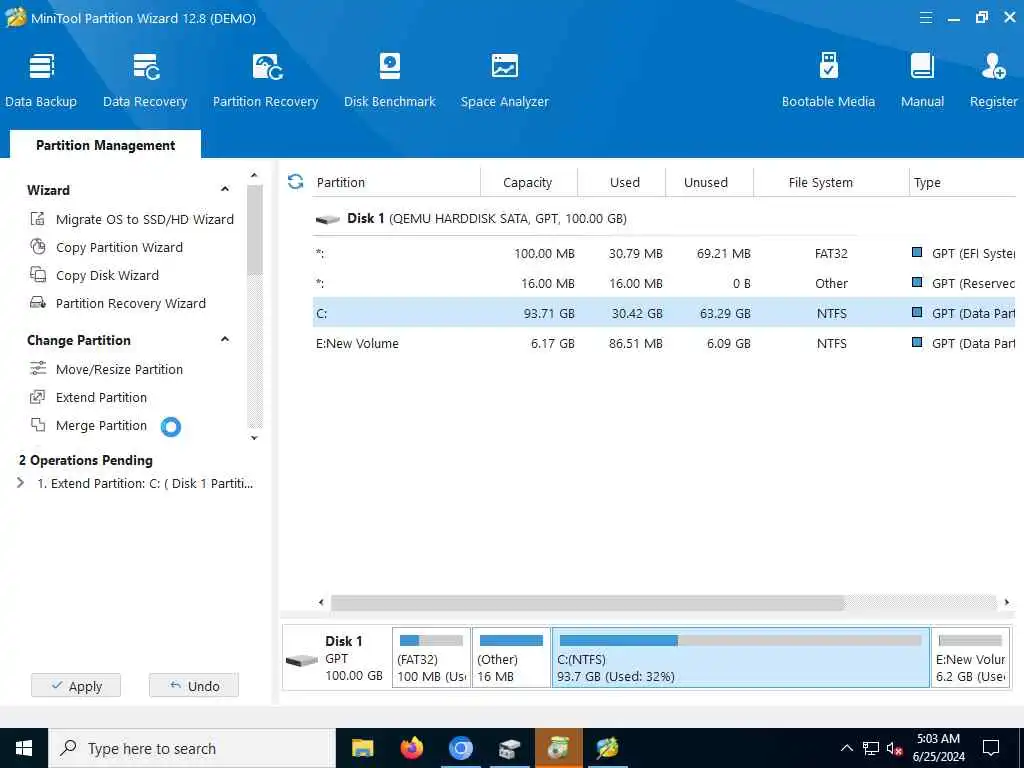Sort by Capacity column header
Viewport: 1024px width, 768px height.
point(528,182)
